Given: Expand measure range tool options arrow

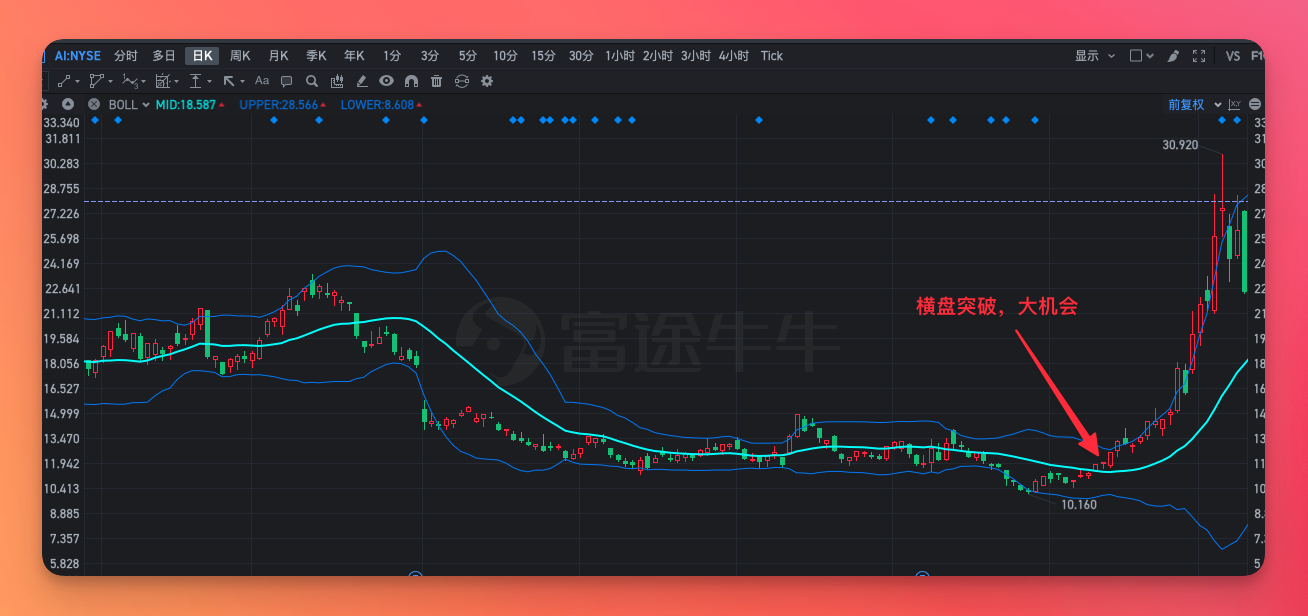Looking at the screenshot, I should pyautogui.click(x=176, y=82).
